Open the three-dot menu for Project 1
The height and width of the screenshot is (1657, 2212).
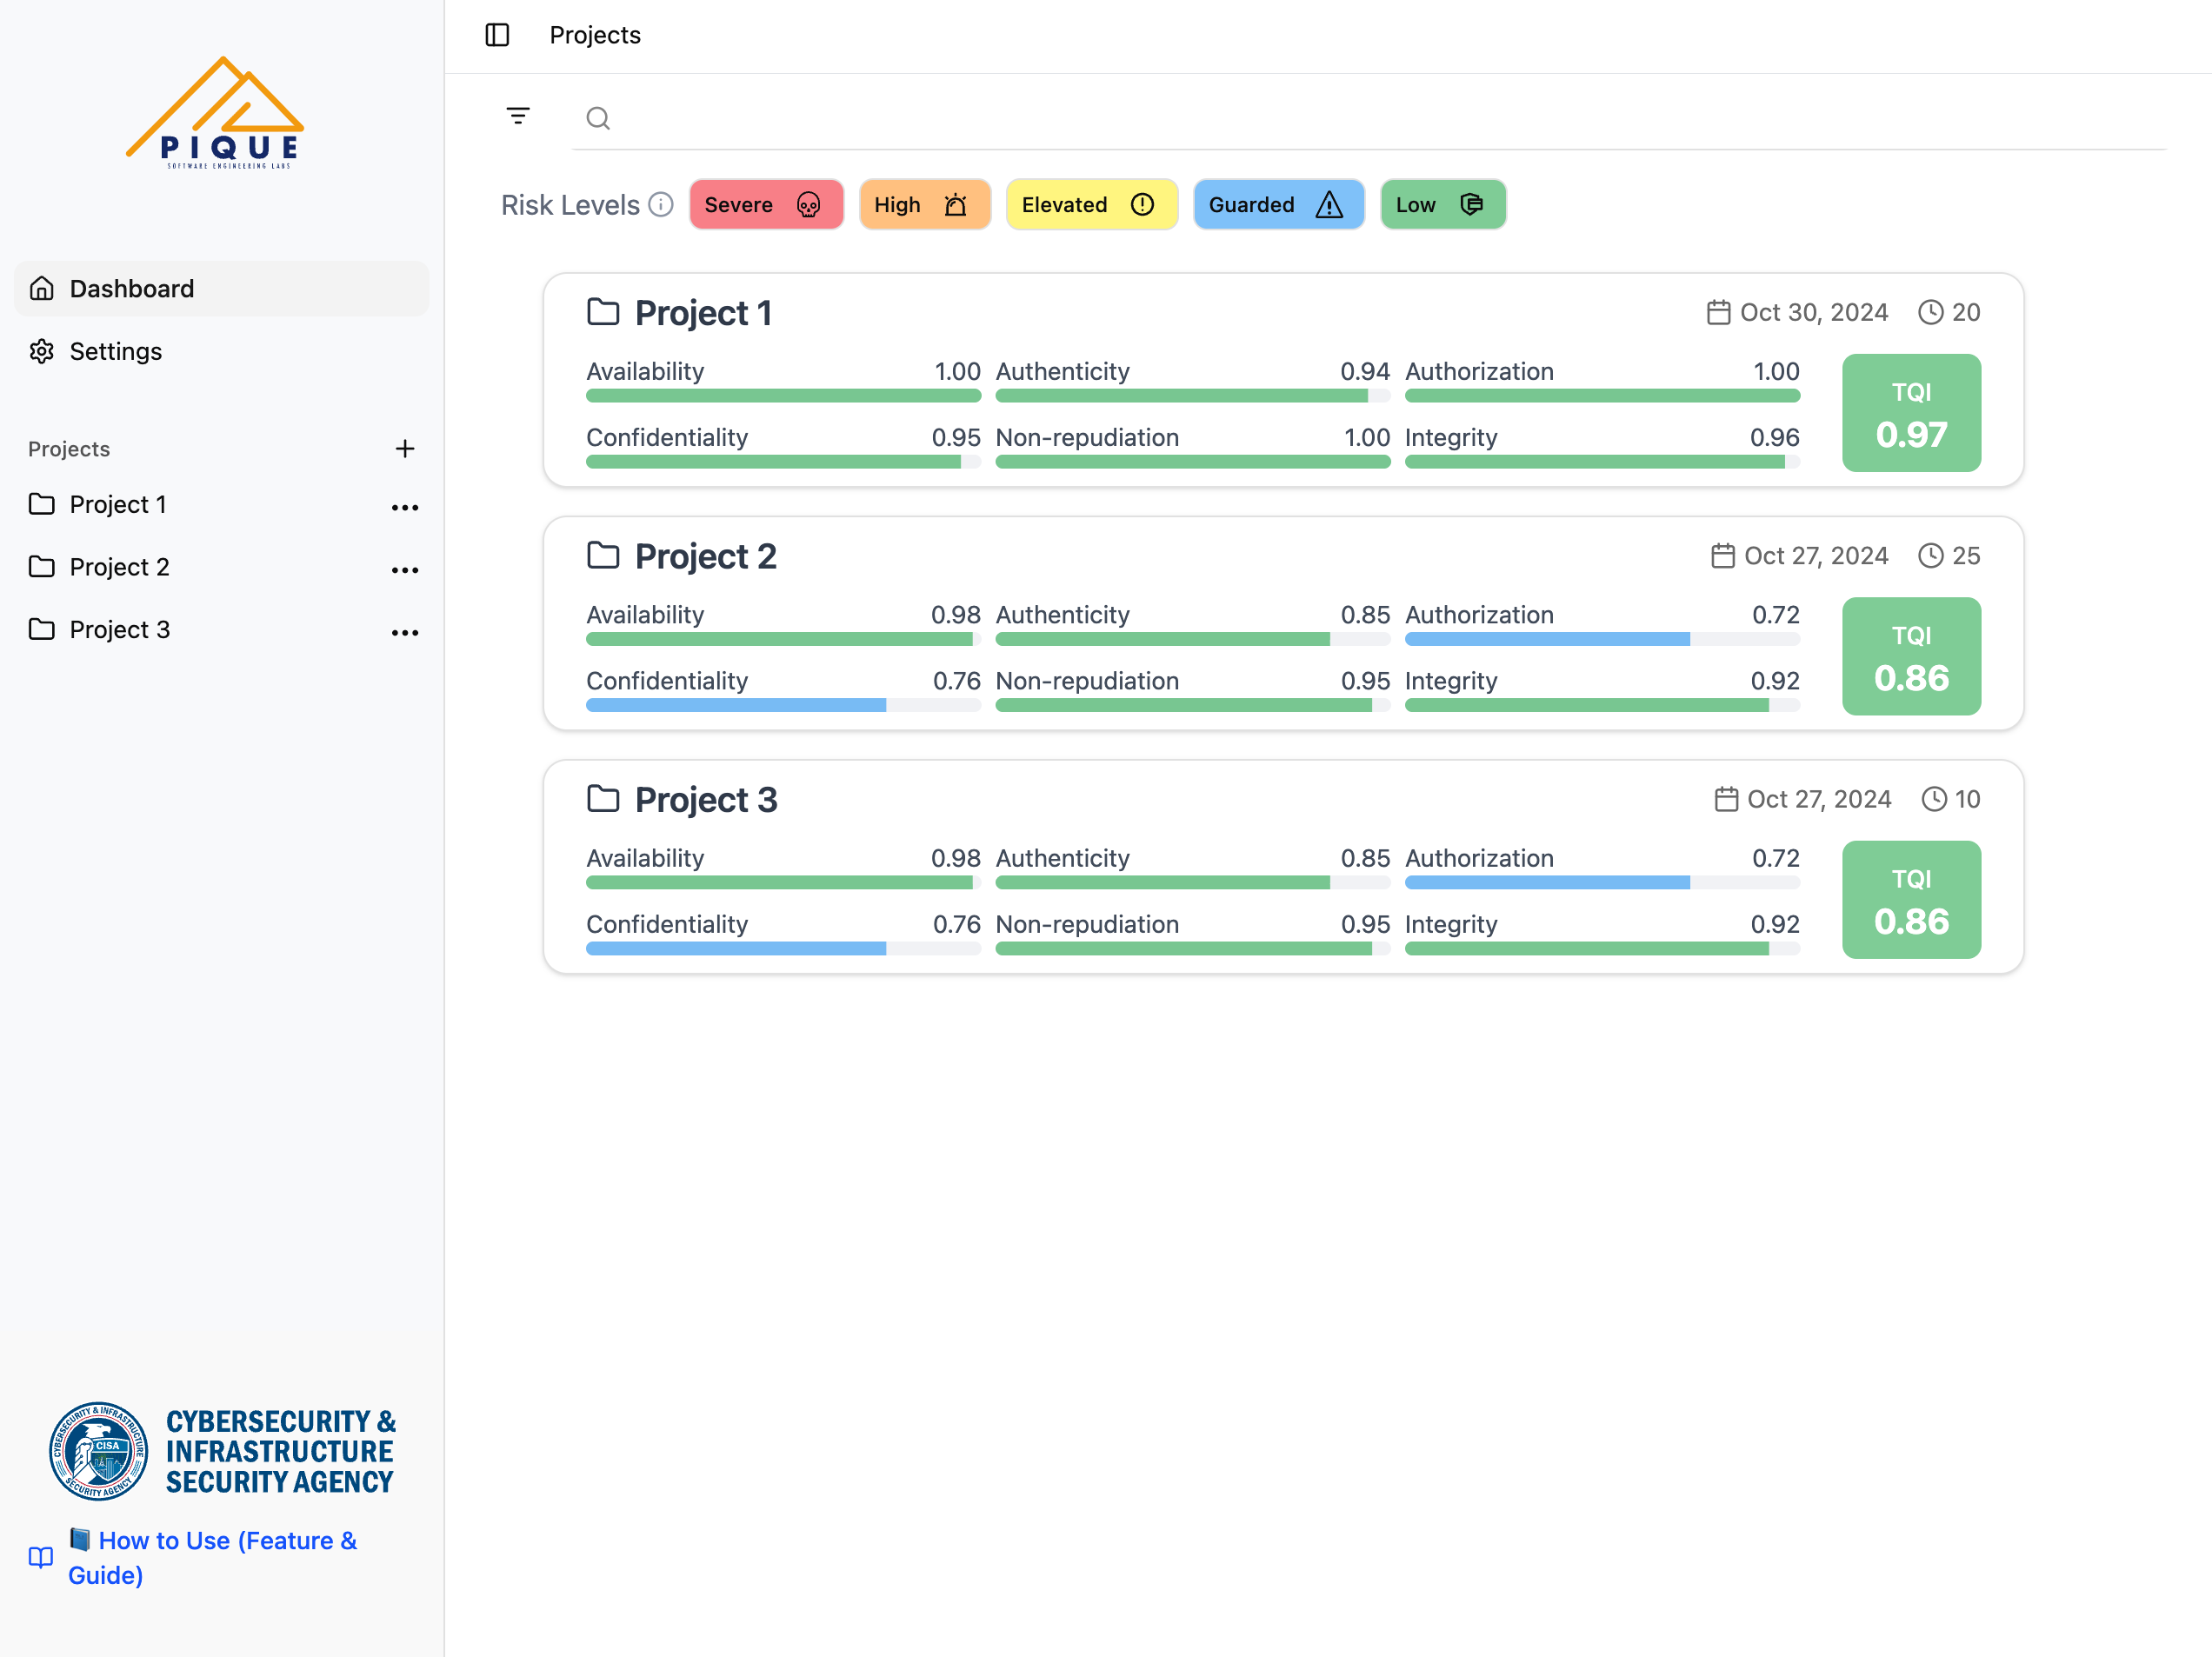pos(404,507)
